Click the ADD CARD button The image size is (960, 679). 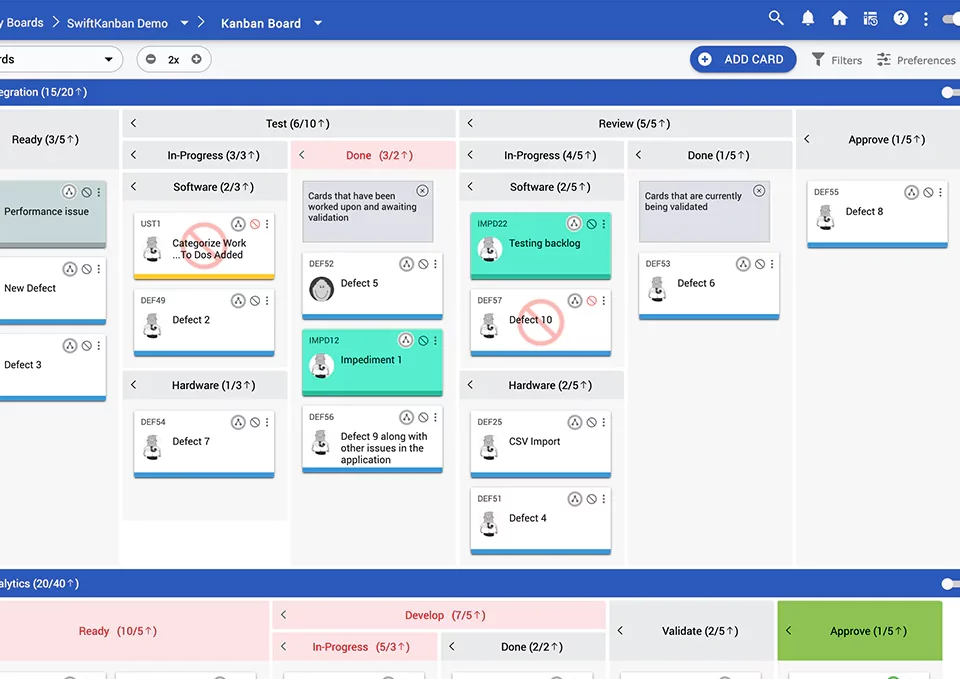tap(743, 59)
